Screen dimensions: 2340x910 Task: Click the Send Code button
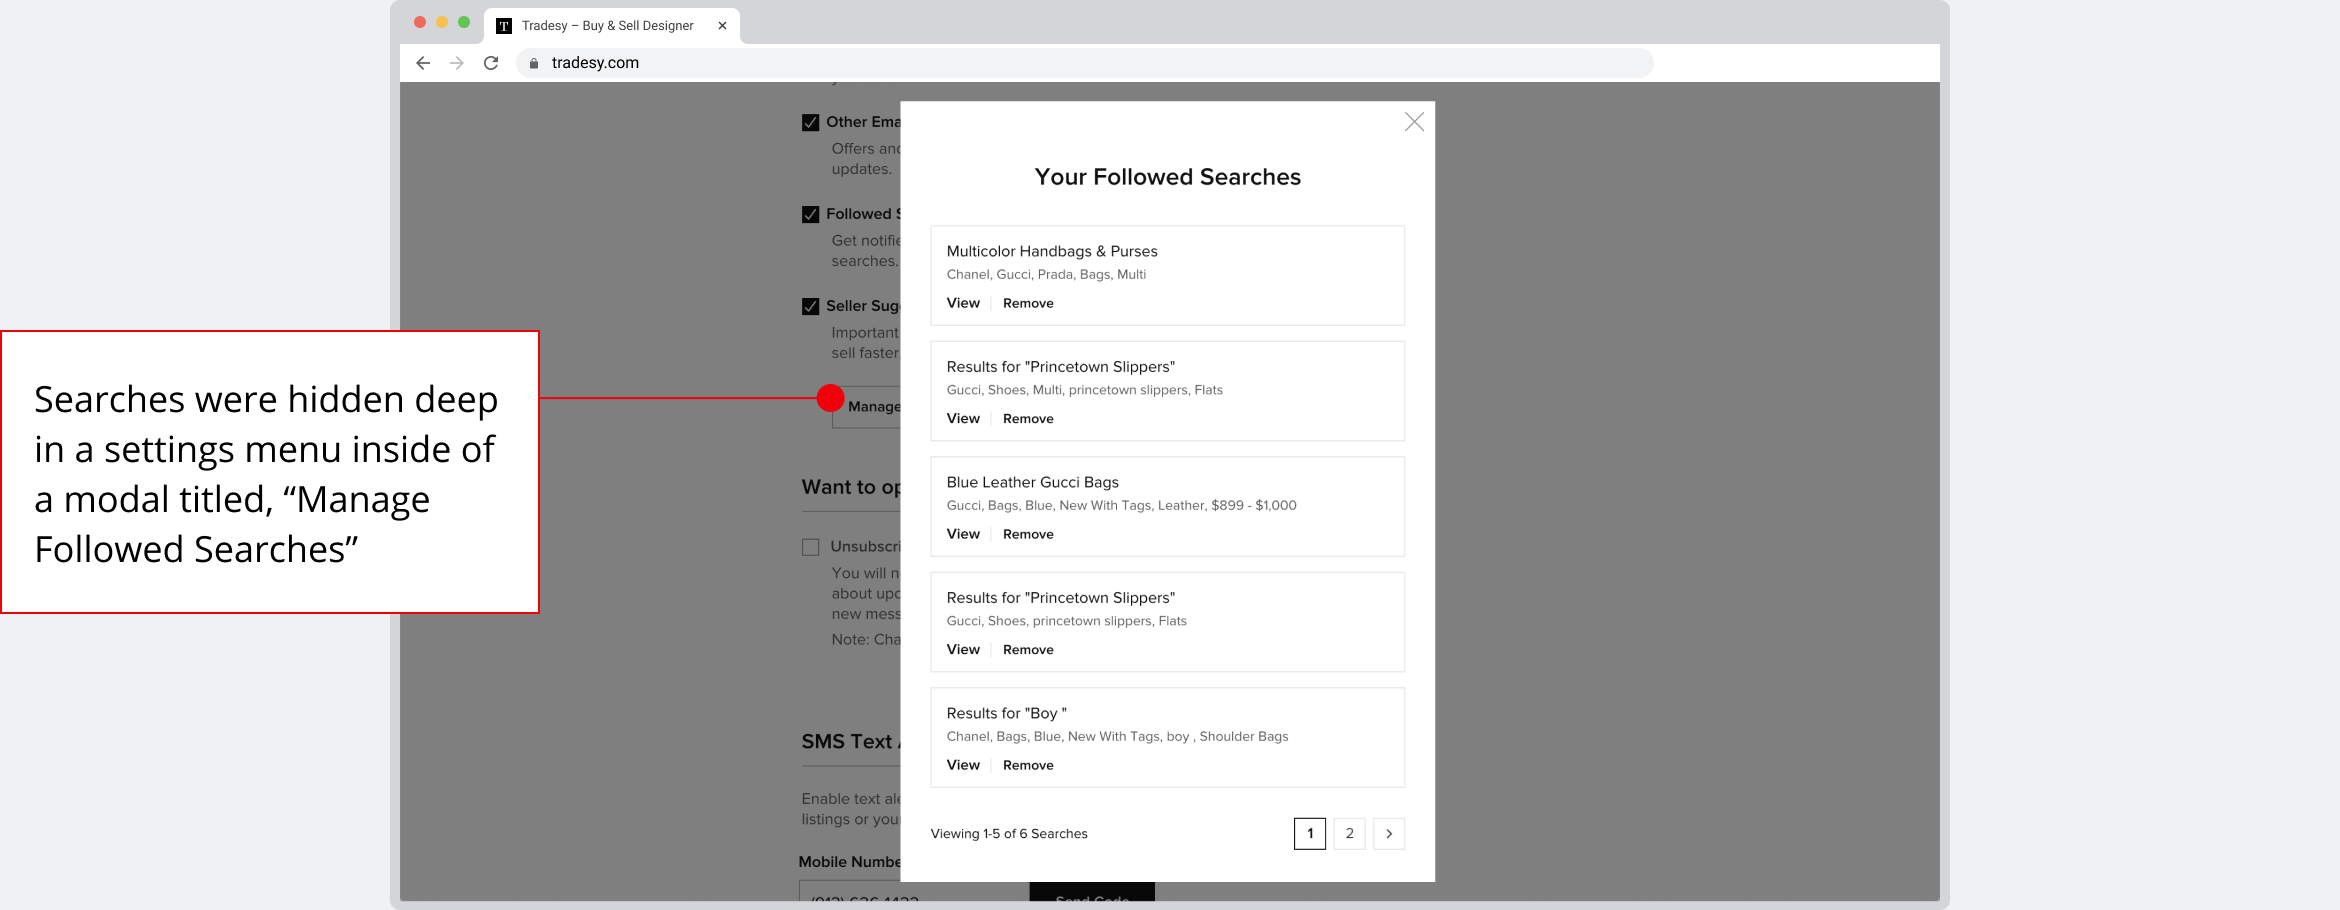point(1092,892)
